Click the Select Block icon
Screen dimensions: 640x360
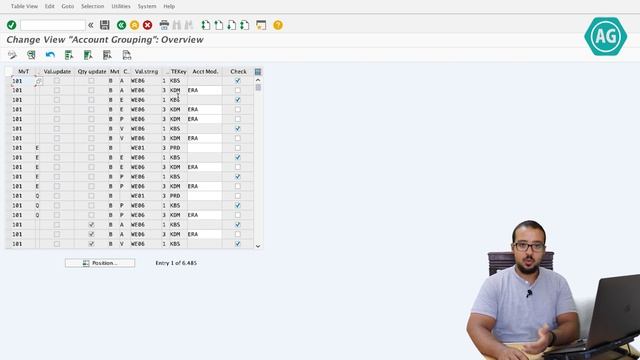tap(88, 55)
